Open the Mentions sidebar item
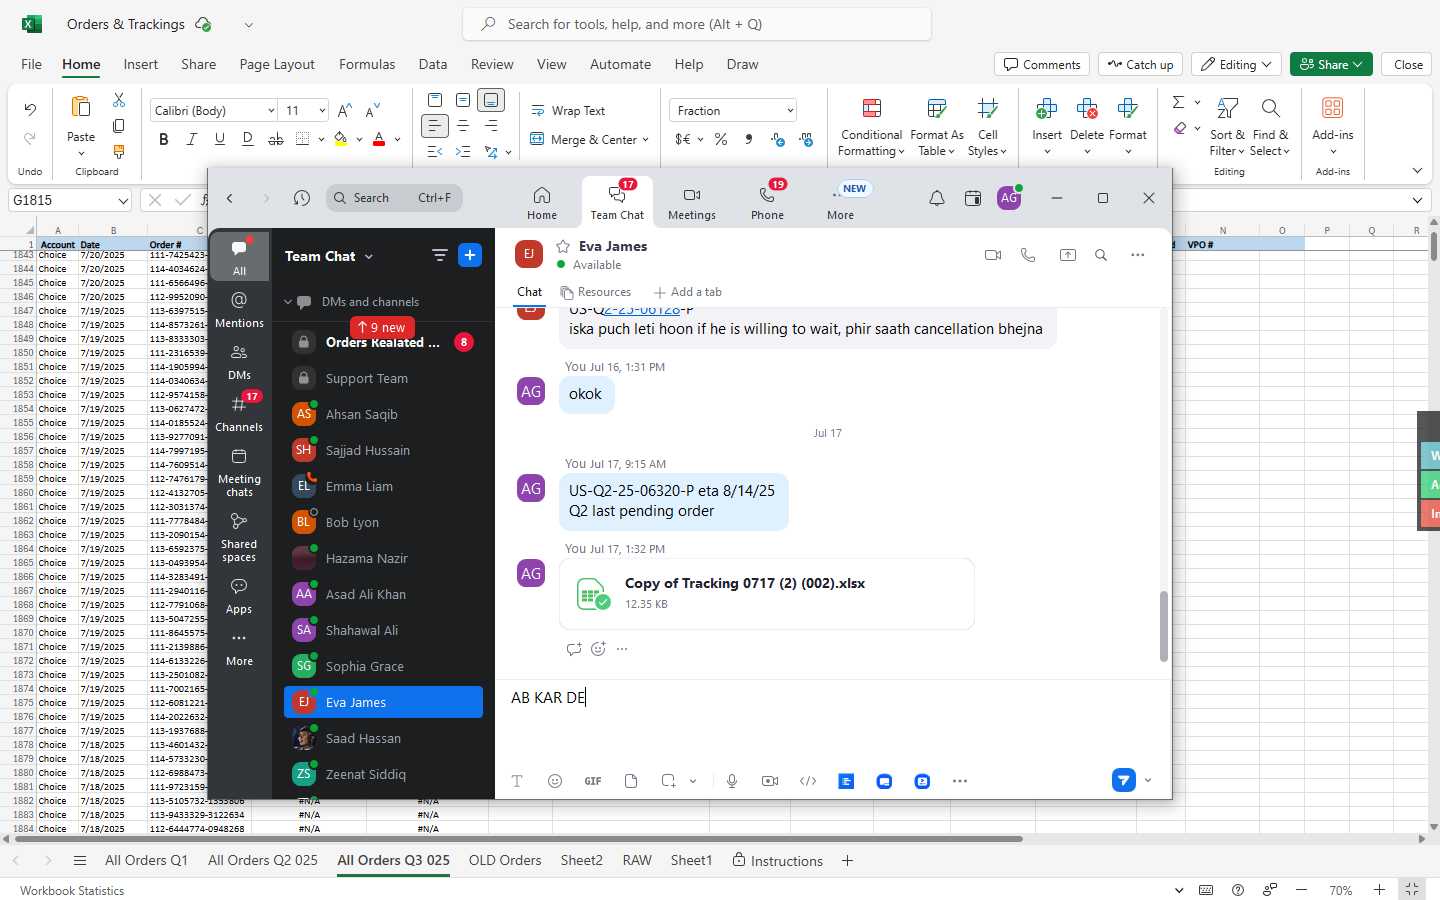Viewport: 1440px width, 900px height. point(239,310)
